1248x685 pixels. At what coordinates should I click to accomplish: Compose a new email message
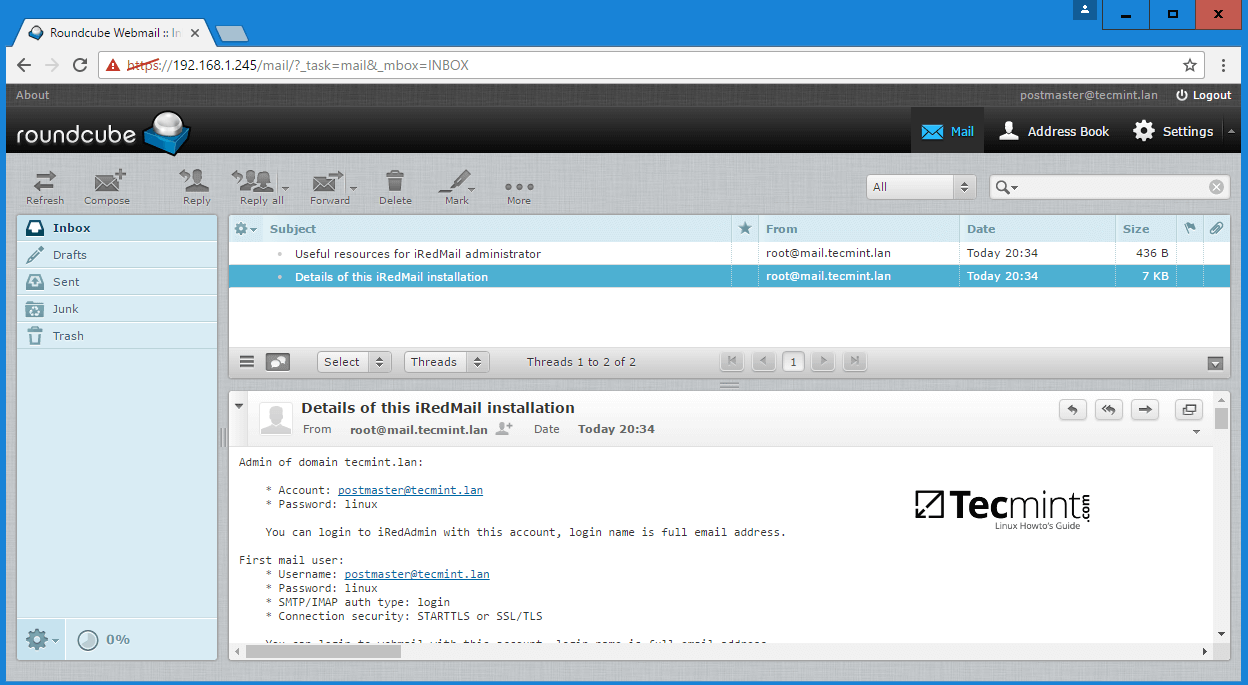click(x=106, y=187)
